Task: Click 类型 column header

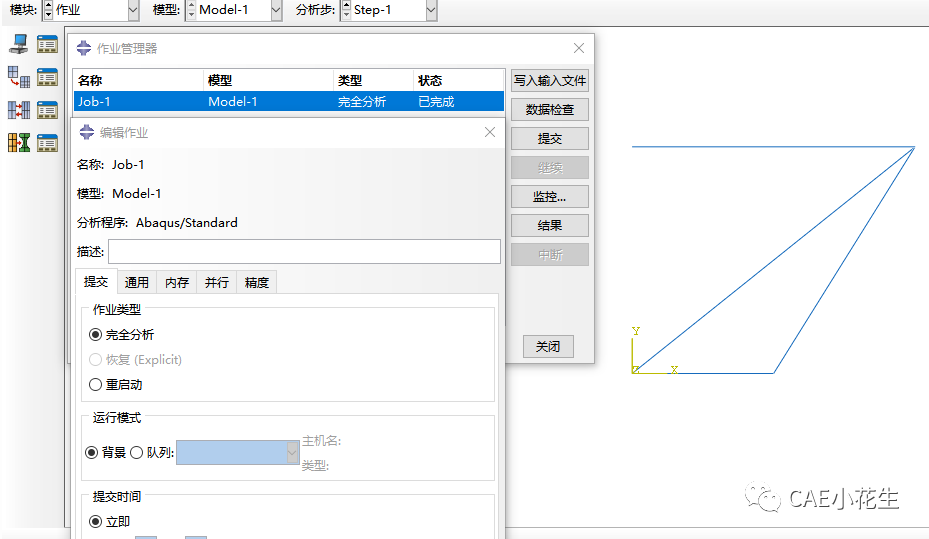Action: pyautogui.click(x=373, y=81)
